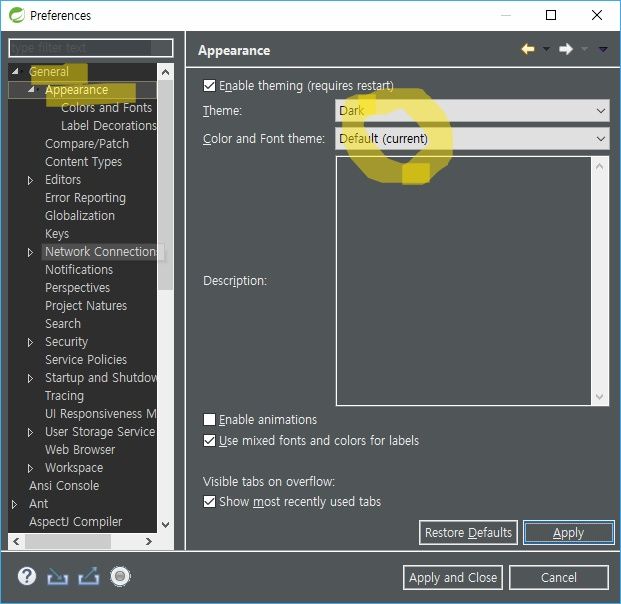This screenshot has width=621, height=604.
Task: Select Content Types preference page
Action: tap(83, 162)
